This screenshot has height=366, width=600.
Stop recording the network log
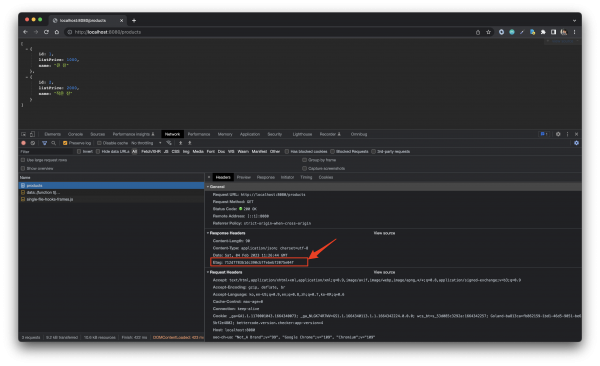tap(23, 143)
